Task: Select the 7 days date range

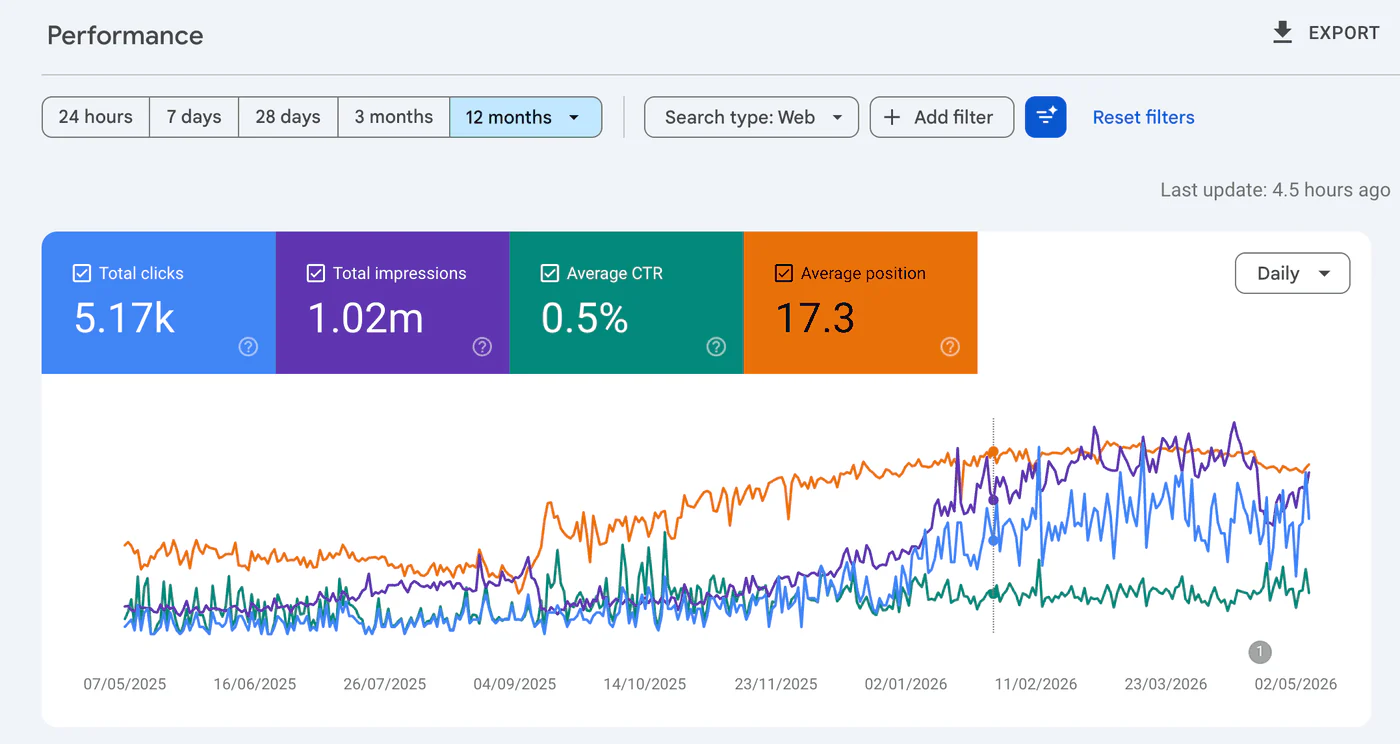Action: [194, 117]
